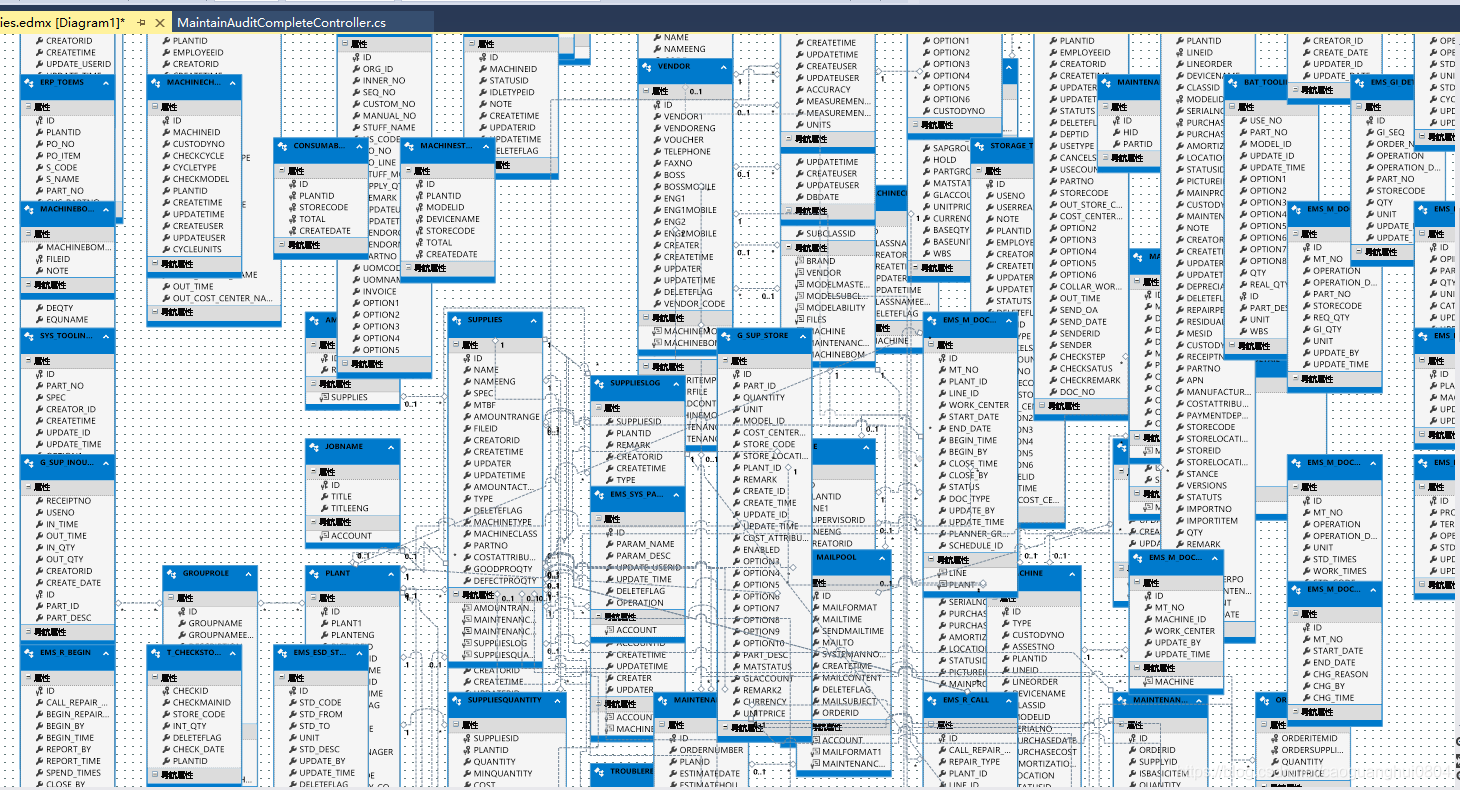Image resolution: width=1460 pixels, height=790 pixels.
Task: Collapse 属性 section in JOBNAME entity
Action: pyautogui.click(x=311, y=472)
